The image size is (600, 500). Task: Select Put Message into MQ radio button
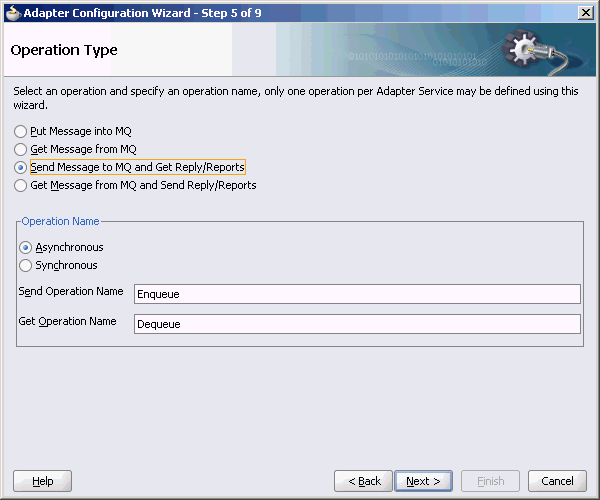(20, 132)
